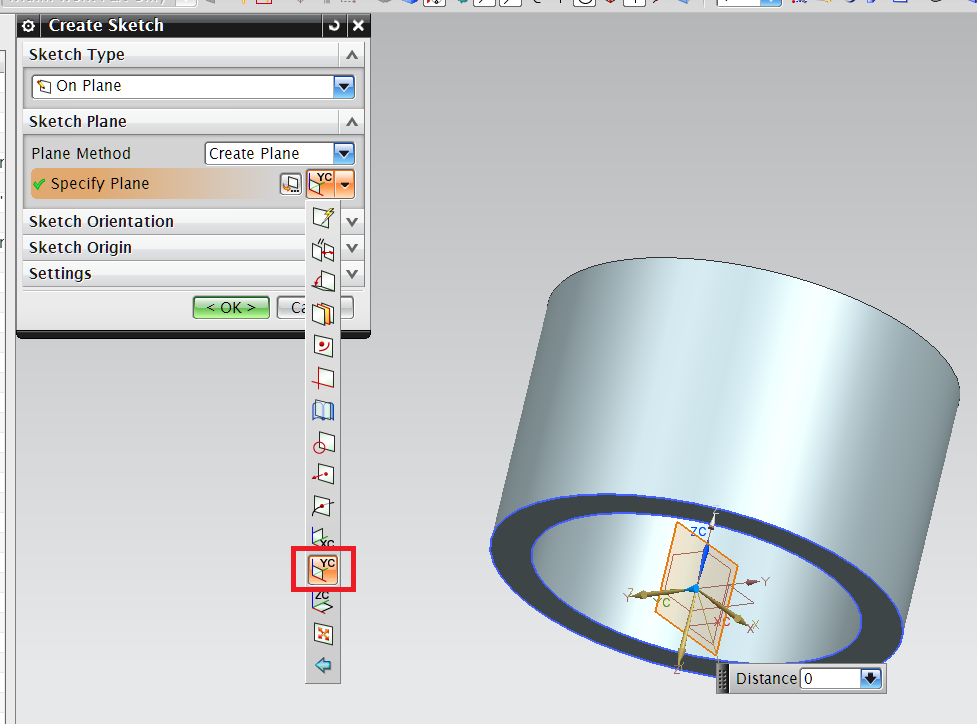Click the blue back arrow at list bottom

click(x=322, y=664)
